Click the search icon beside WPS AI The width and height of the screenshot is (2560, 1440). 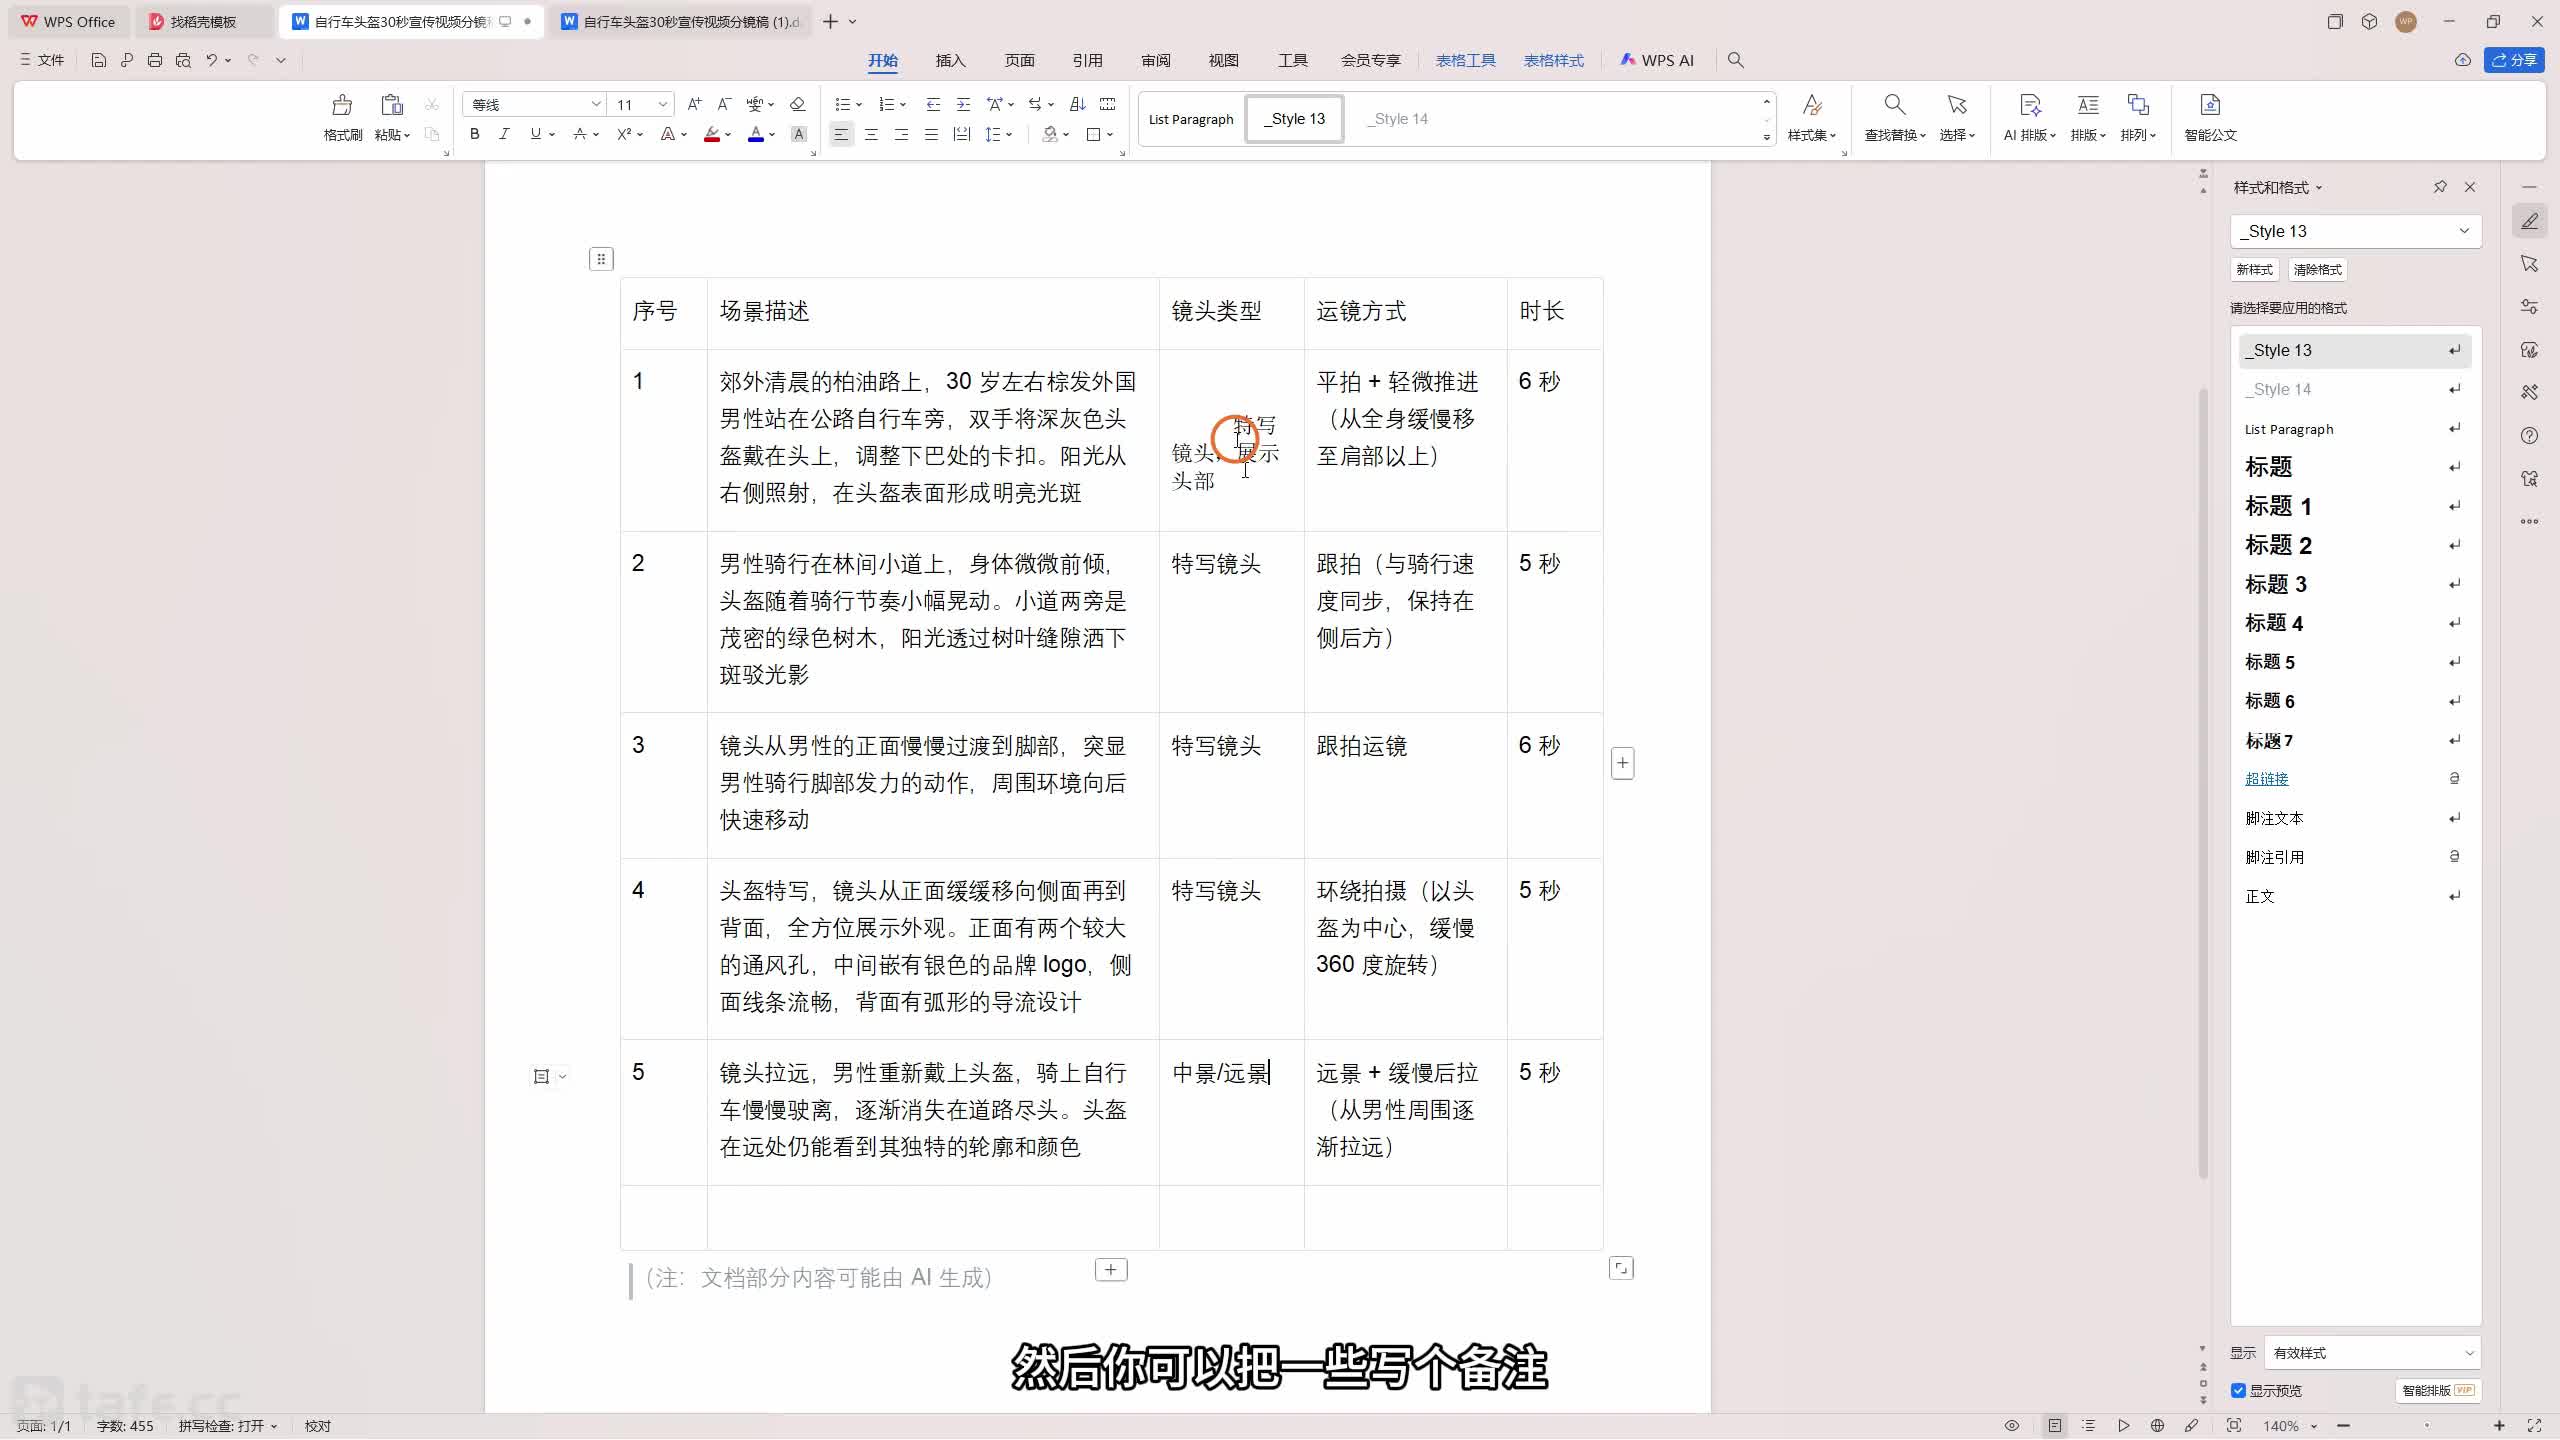coord(1736,60)
